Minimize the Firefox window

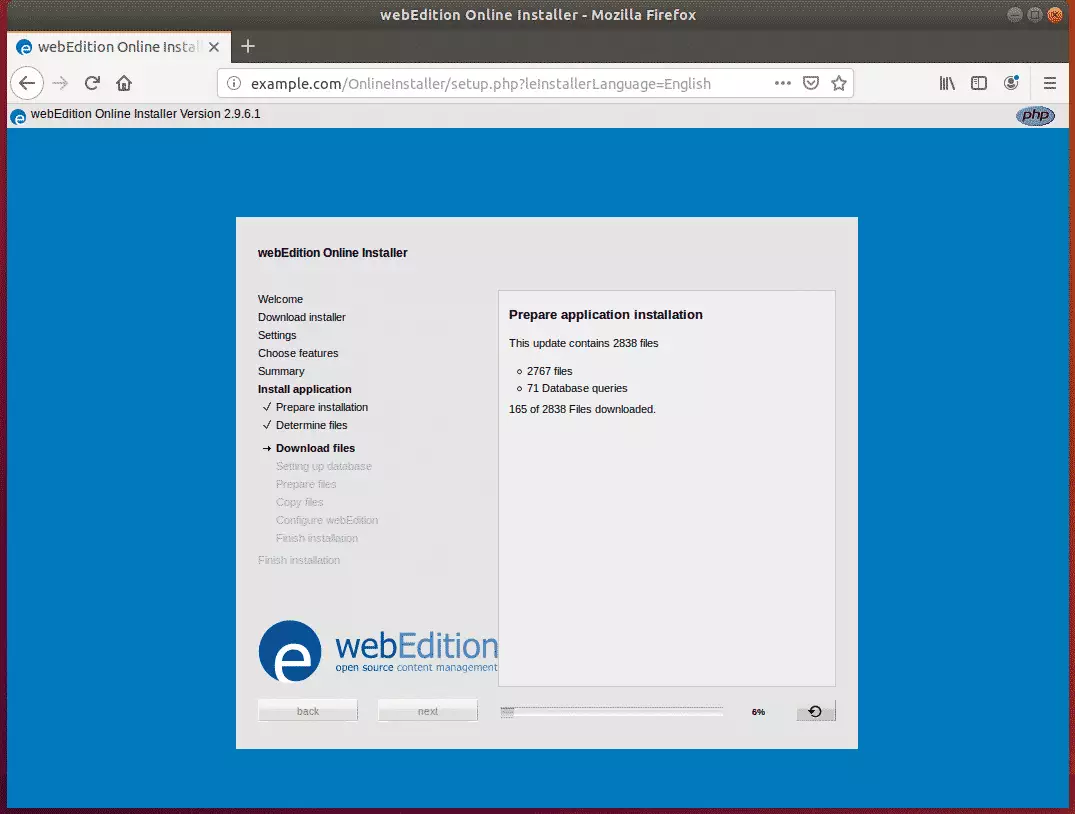(x=1015, y=14)
